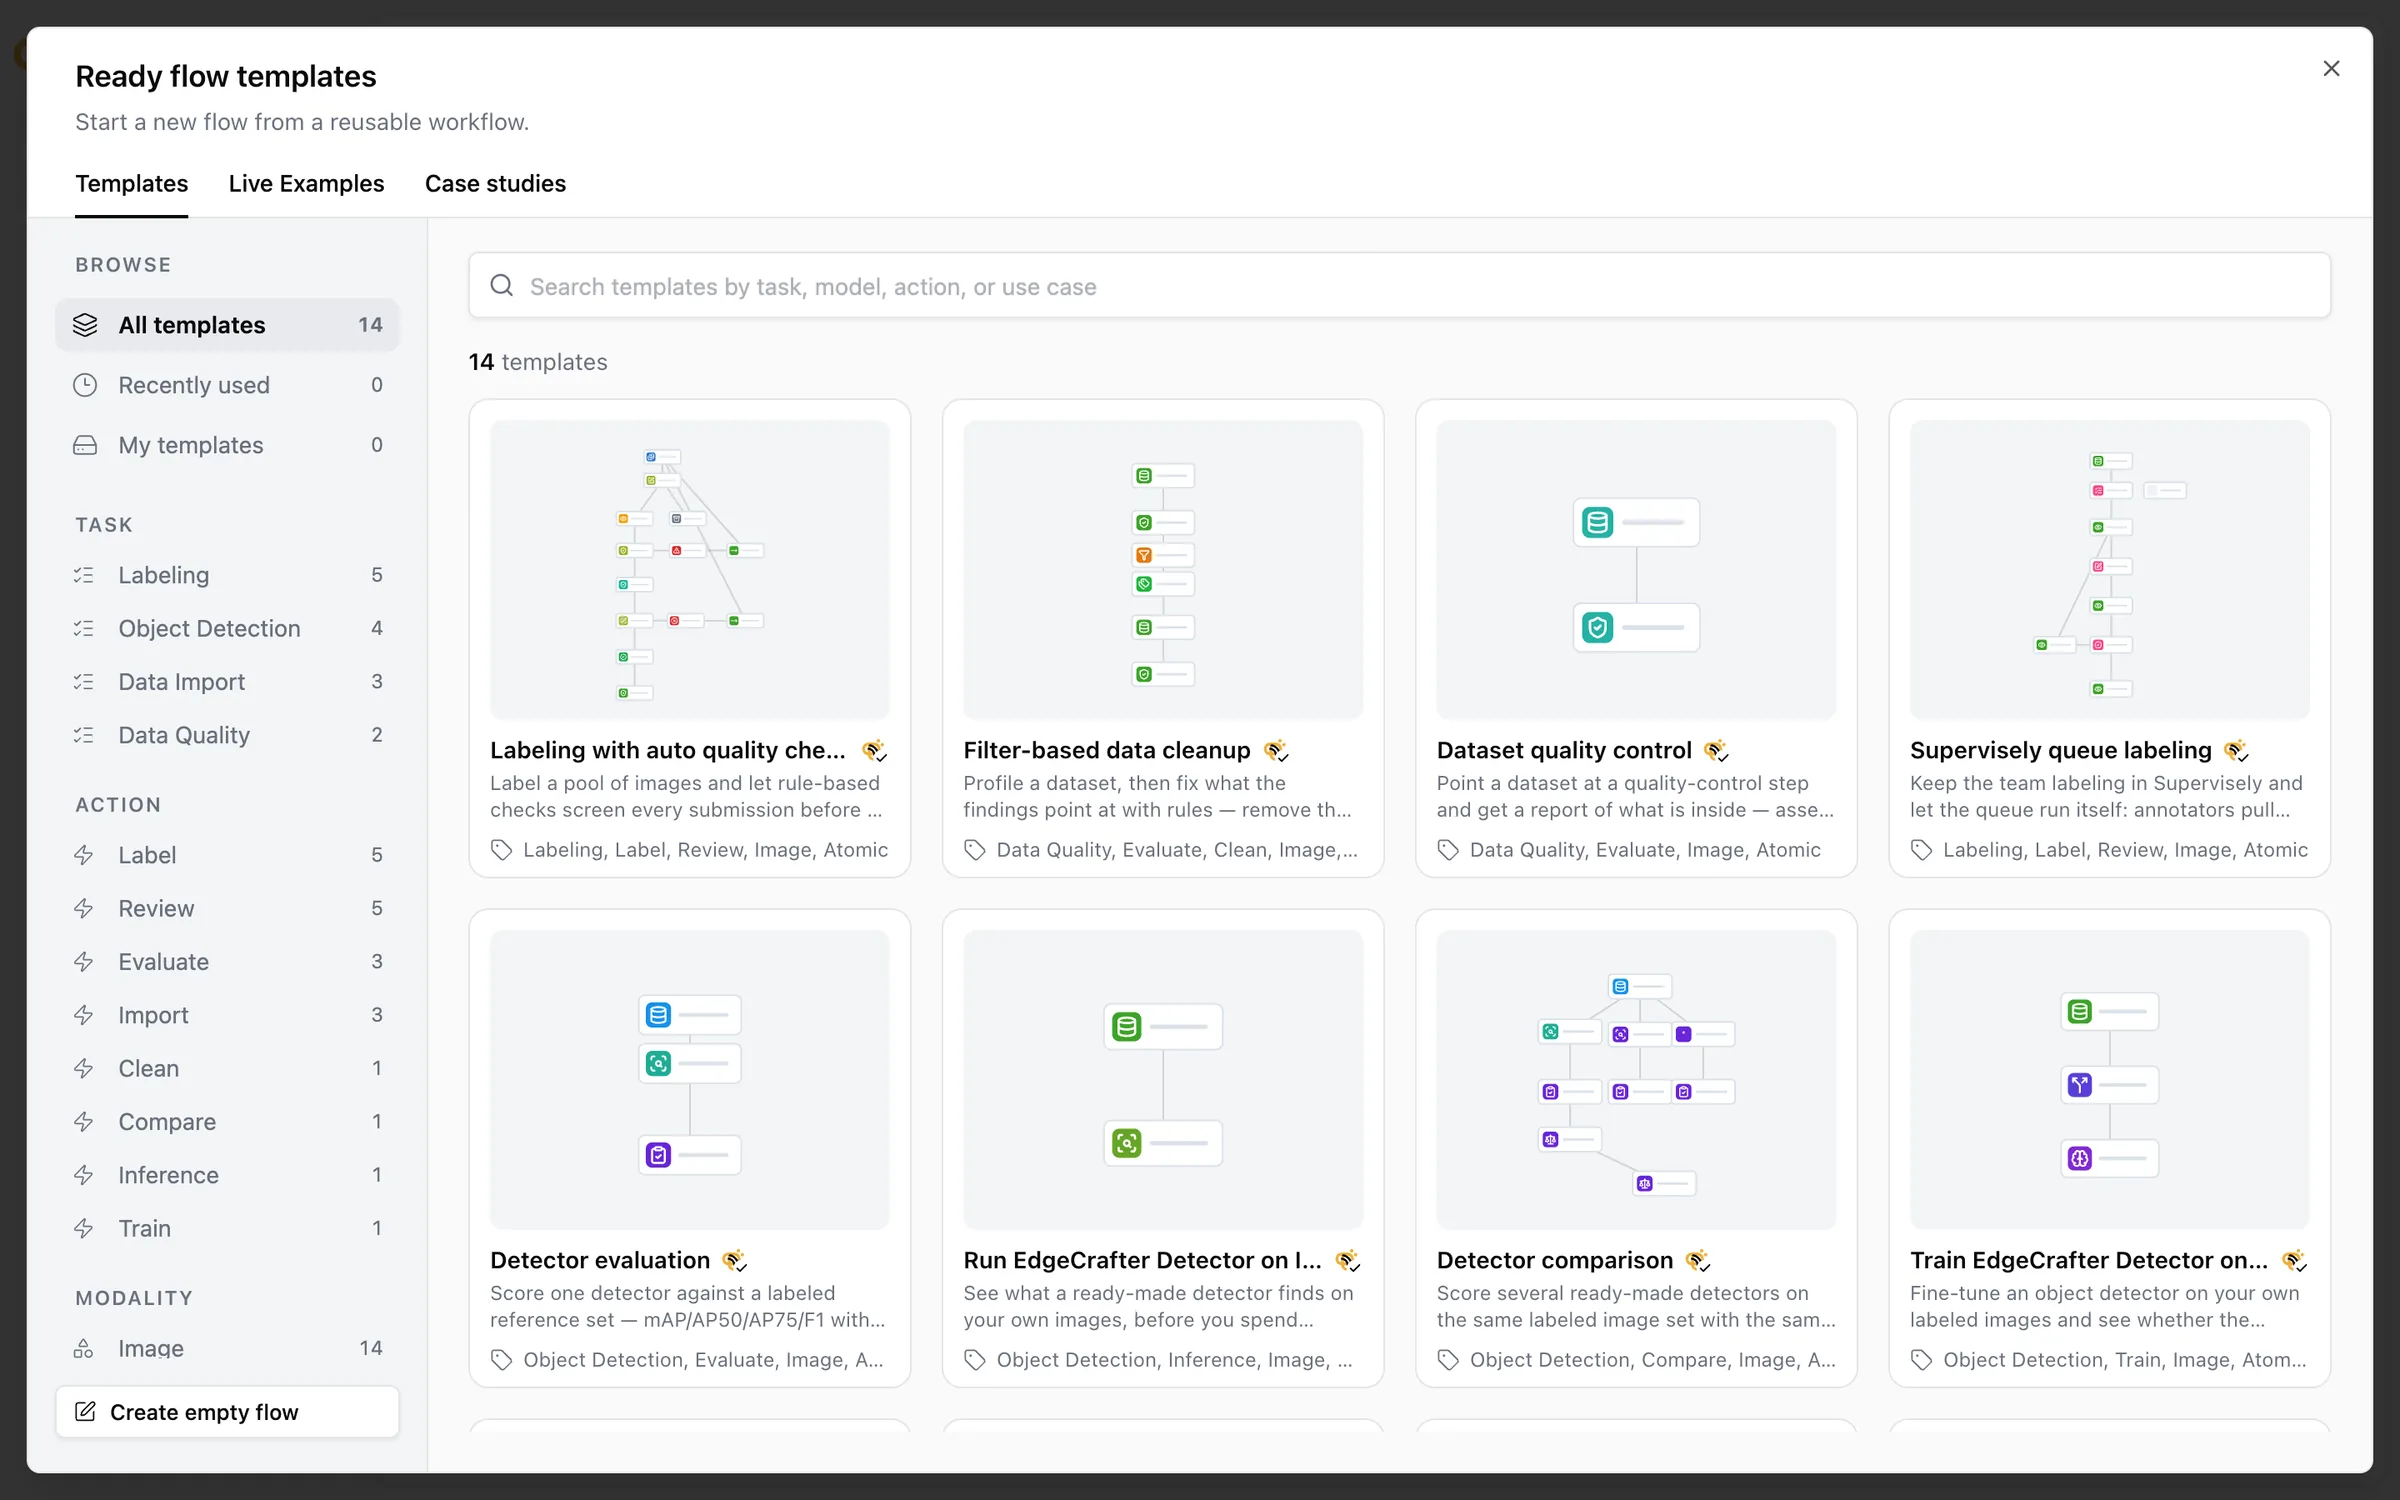Filter templates by Train action

pos(227,1228)
